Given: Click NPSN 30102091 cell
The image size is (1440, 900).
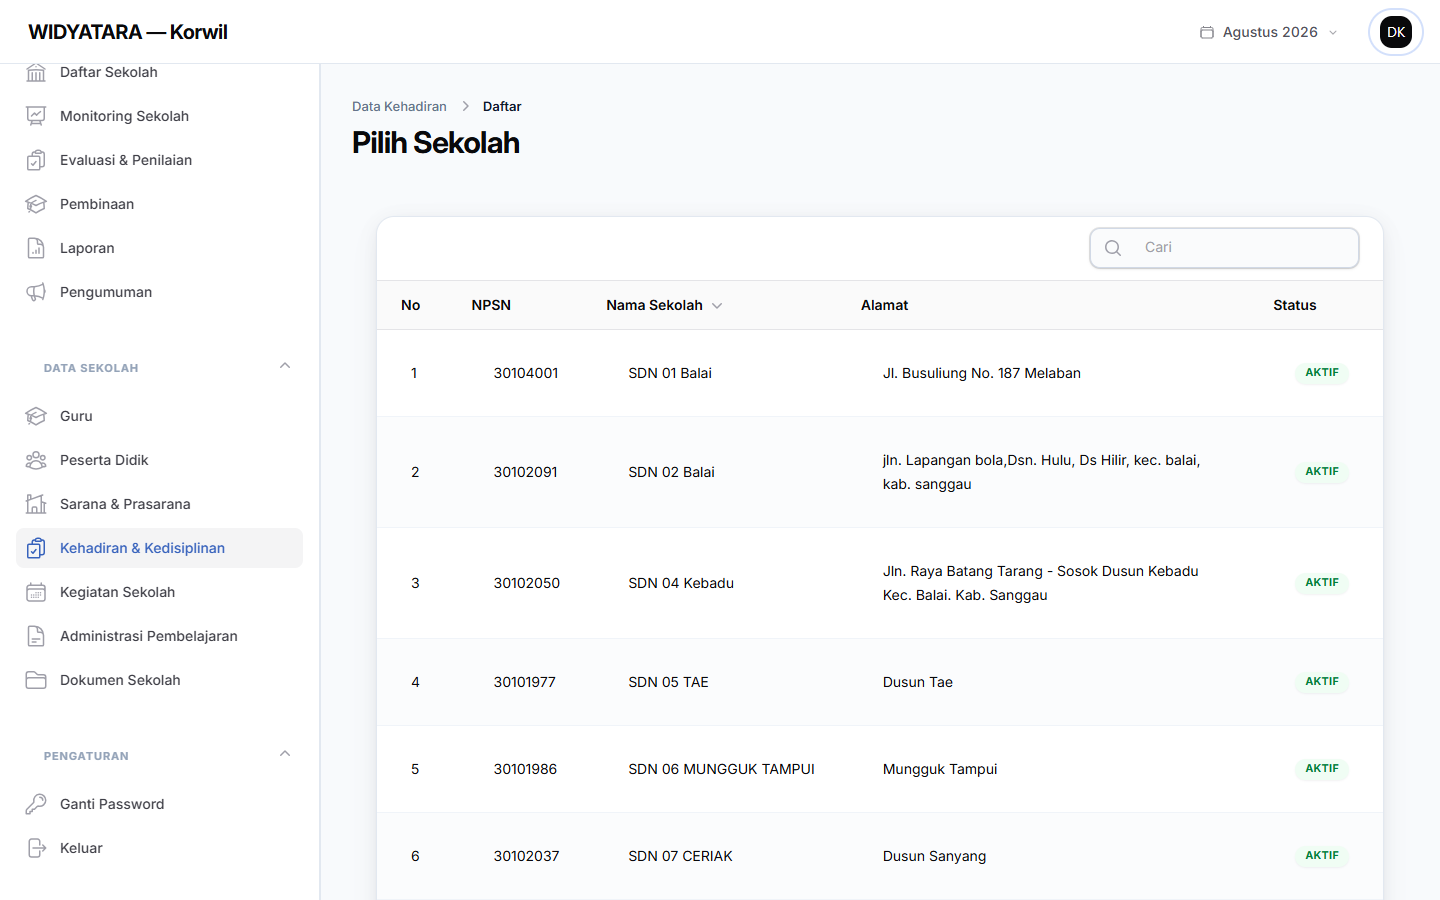Looking at the screenshot, I should coord(525,472).
